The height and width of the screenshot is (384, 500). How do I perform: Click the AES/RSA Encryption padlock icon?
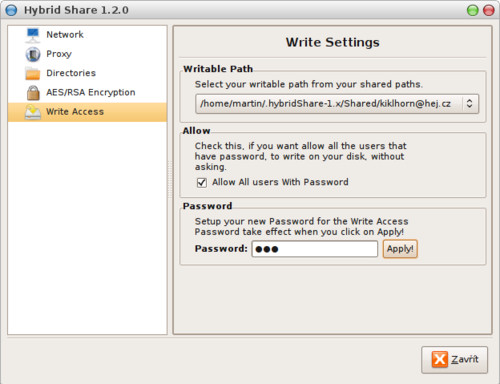[33, 93]
